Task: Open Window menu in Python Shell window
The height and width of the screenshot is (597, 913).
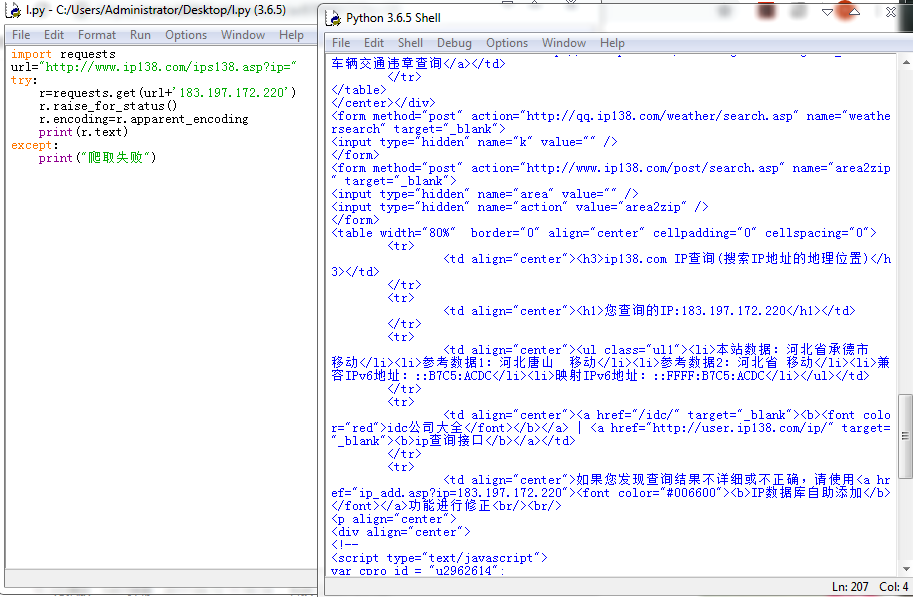Action: tap(564, 43)
